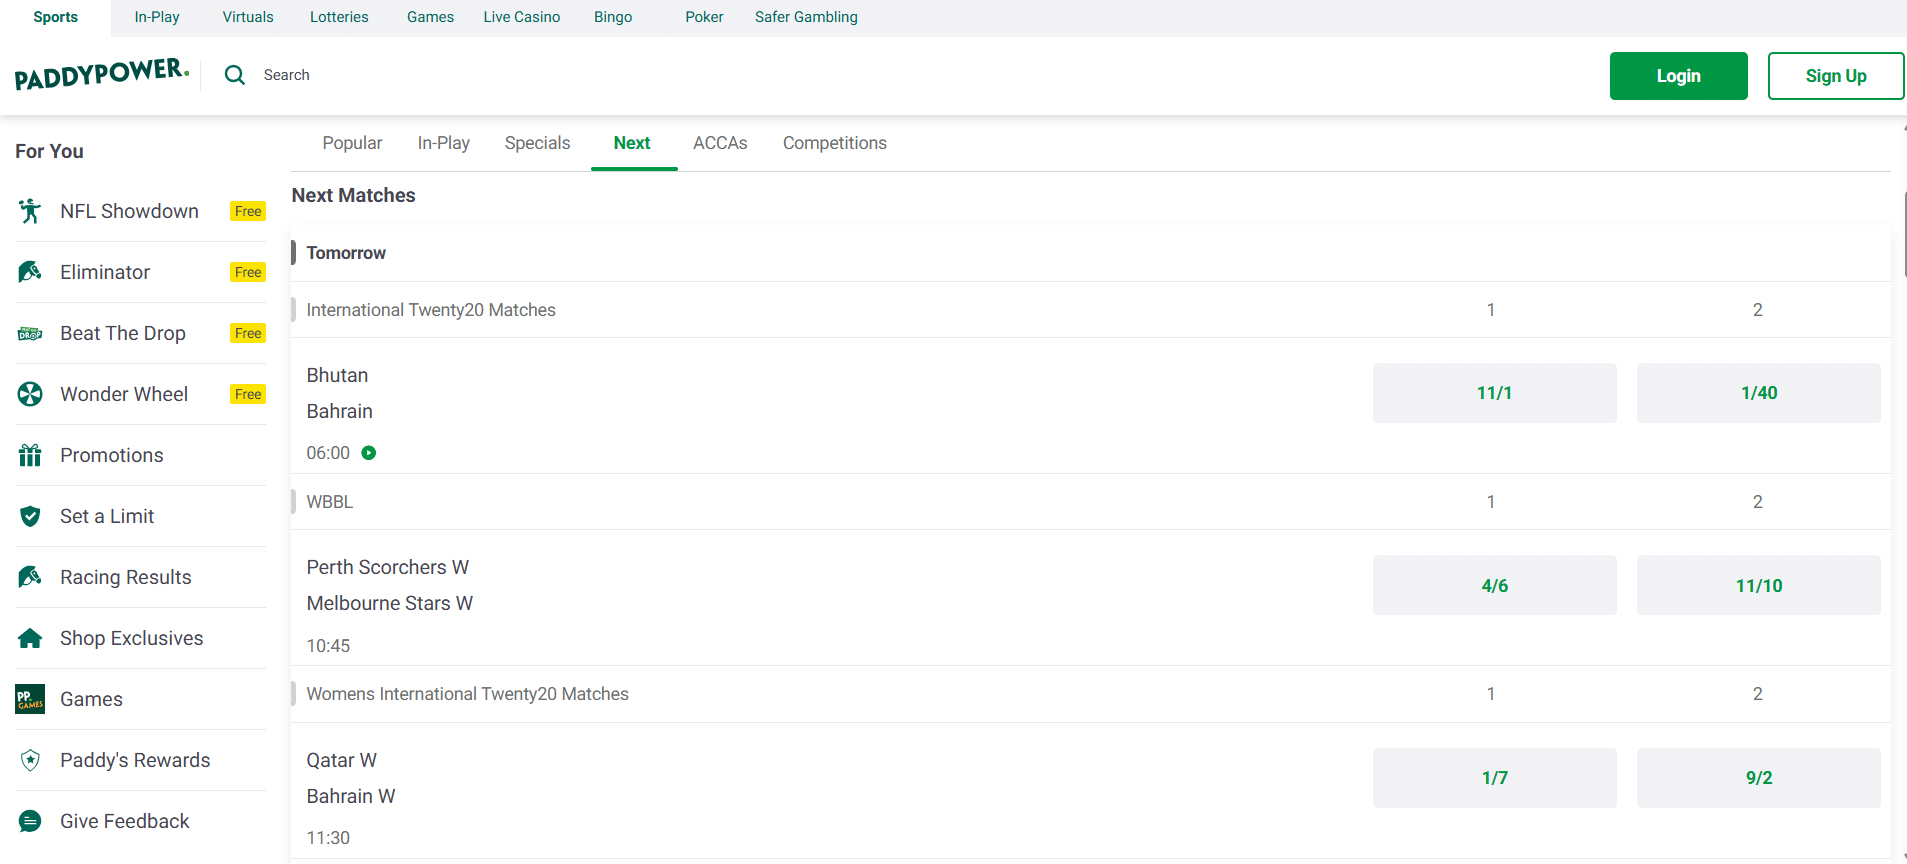This screenshot has height=864, width=1907.
Task: Switch to the In-Play cricket tab
Action: point(443,143)
